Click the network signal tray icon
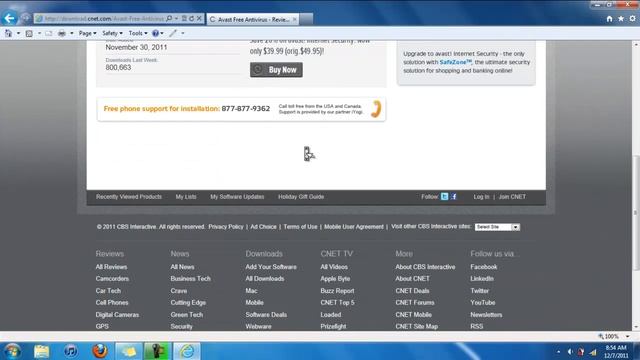 click(593, 352)
